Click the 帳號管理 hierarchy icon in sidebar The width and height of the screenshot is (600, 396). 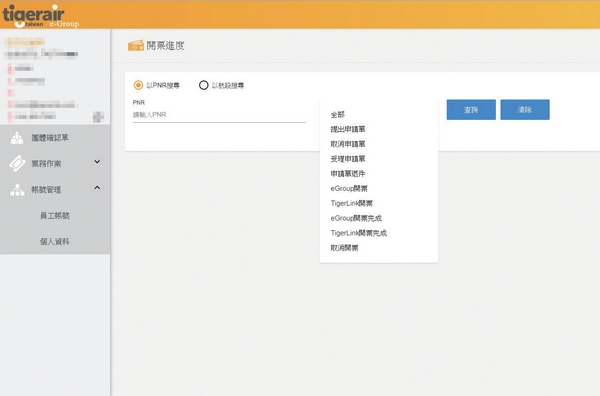(x=17, y=190)
